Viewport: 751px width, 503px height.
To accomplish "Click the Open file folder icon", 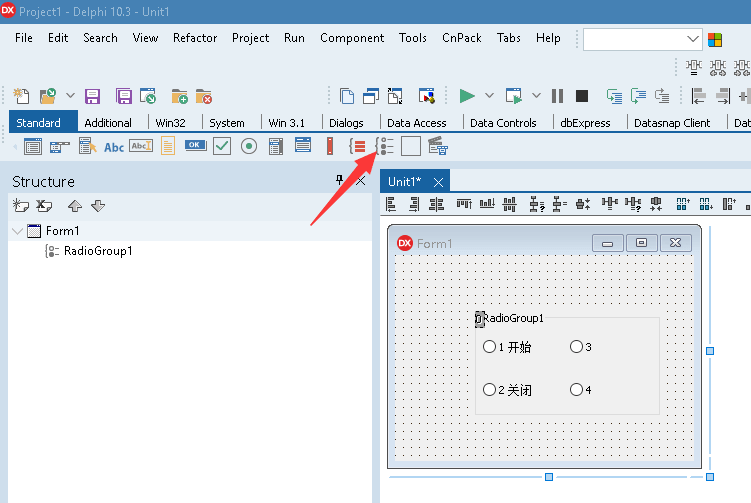I will tap(48, 96).
